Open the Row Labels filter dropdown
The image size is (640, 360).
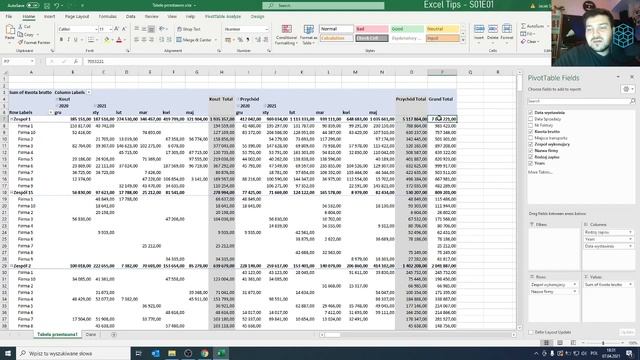pos(51,112)
